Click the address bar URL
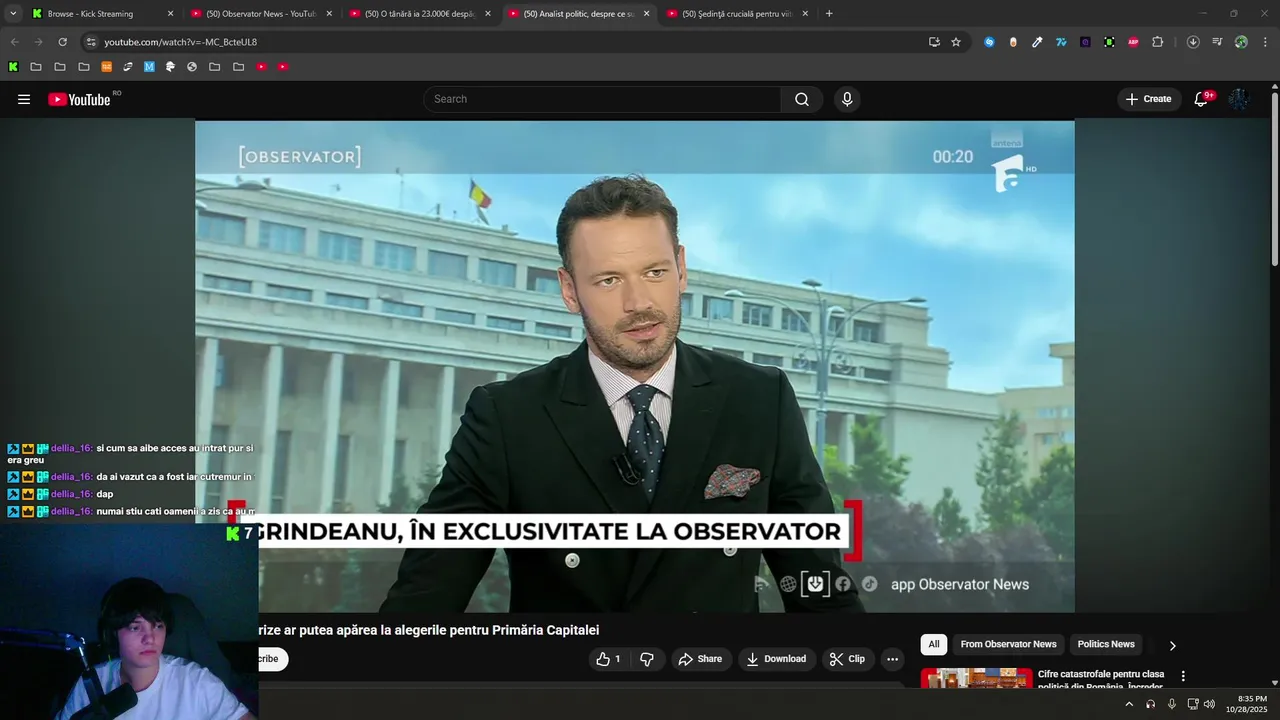 click(180, 42)
